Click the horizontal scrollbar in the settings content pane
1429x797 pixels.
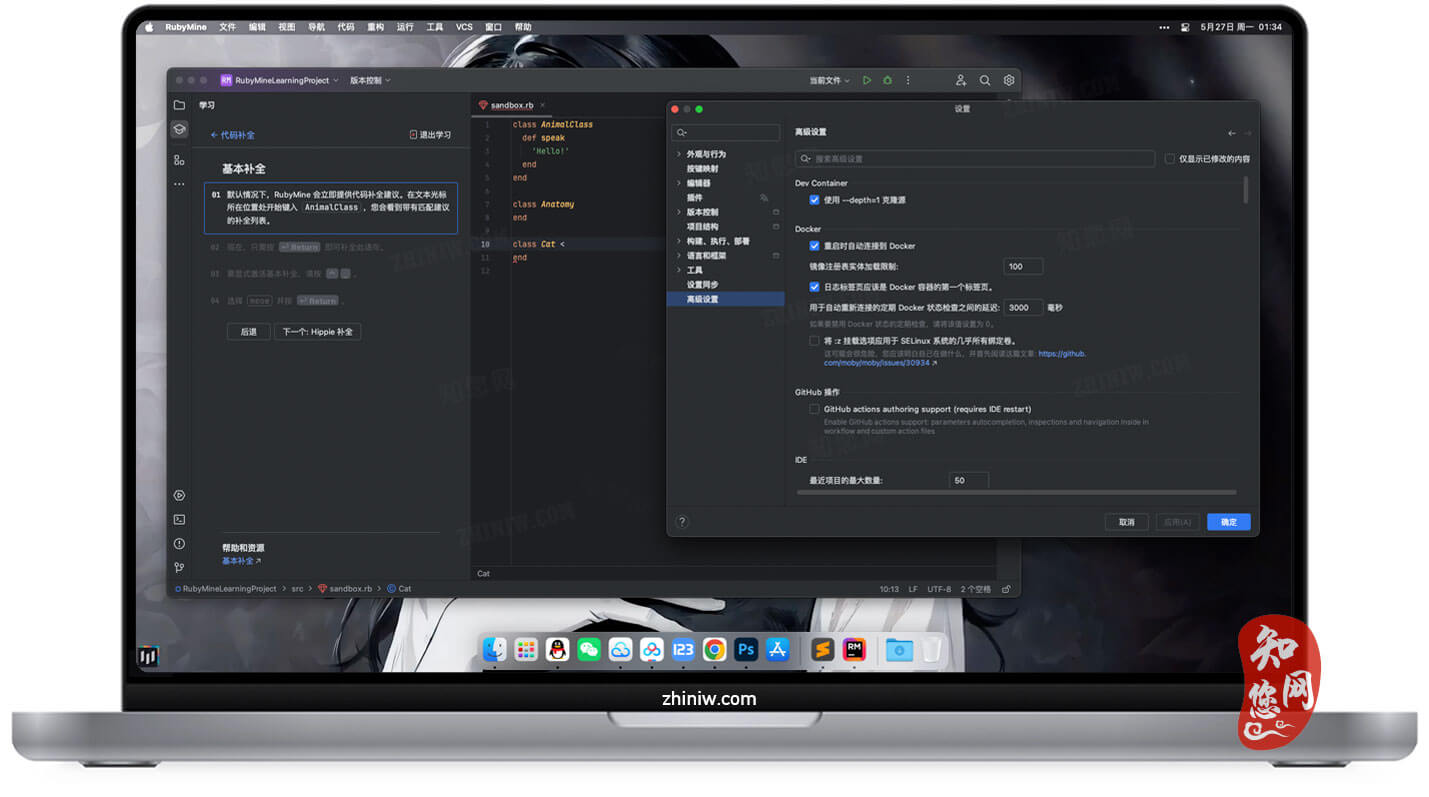click(1016, 492)
